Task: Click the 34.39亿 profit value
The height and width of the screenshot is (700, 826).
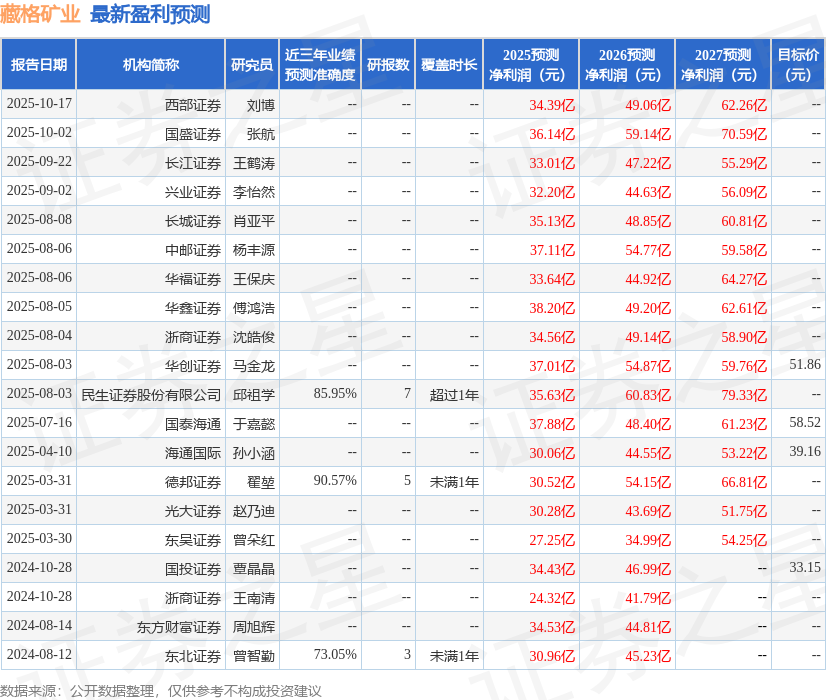Action: click(x=552, y=105)
